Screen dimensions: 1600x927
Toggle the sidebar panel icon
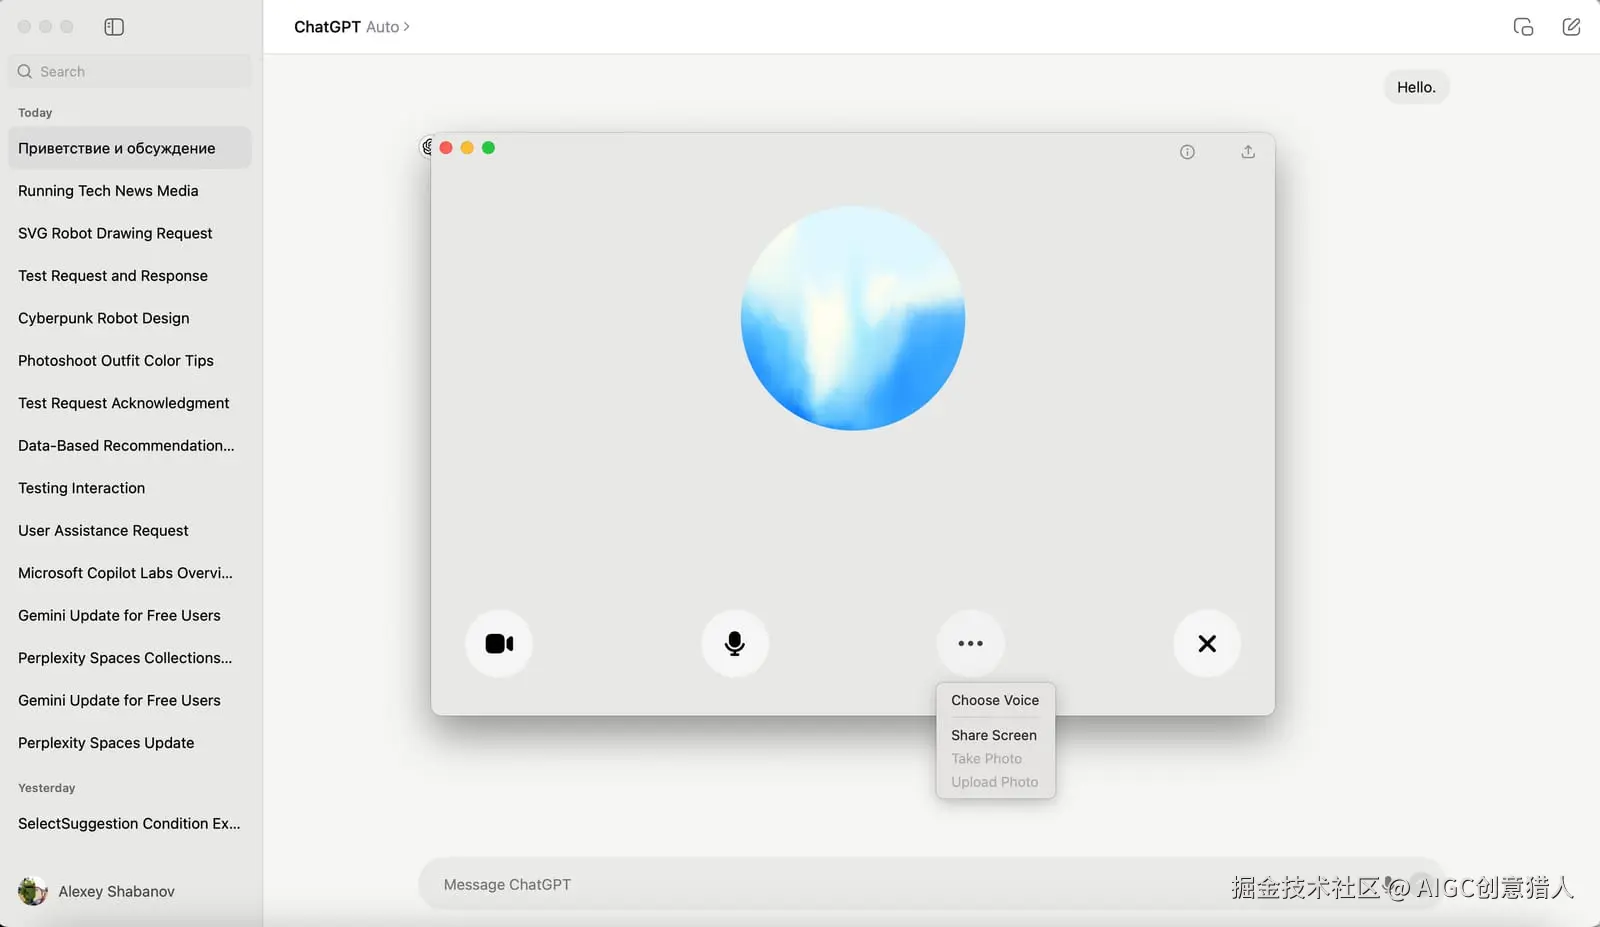tap(114, 27)
